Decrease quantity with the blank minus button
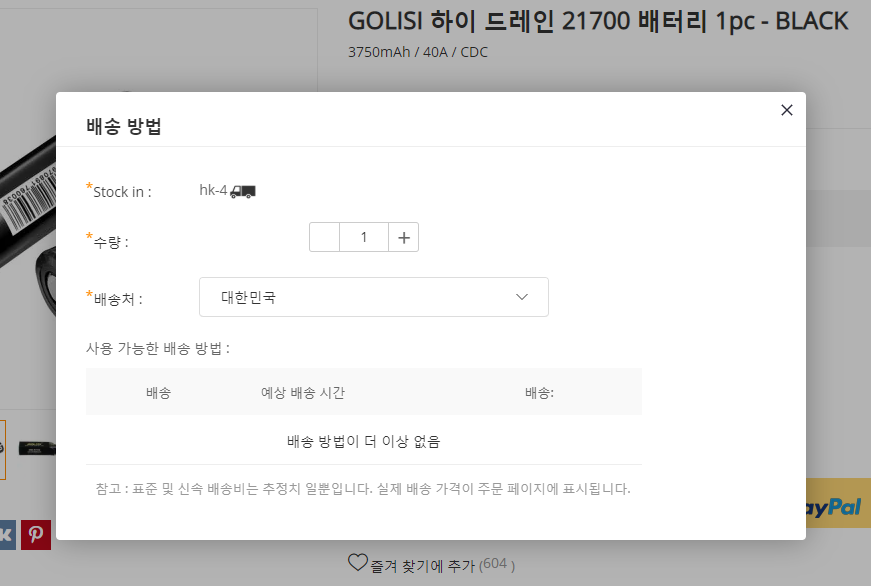Viewport: 871px width, 586px height. tap(324, 237)
